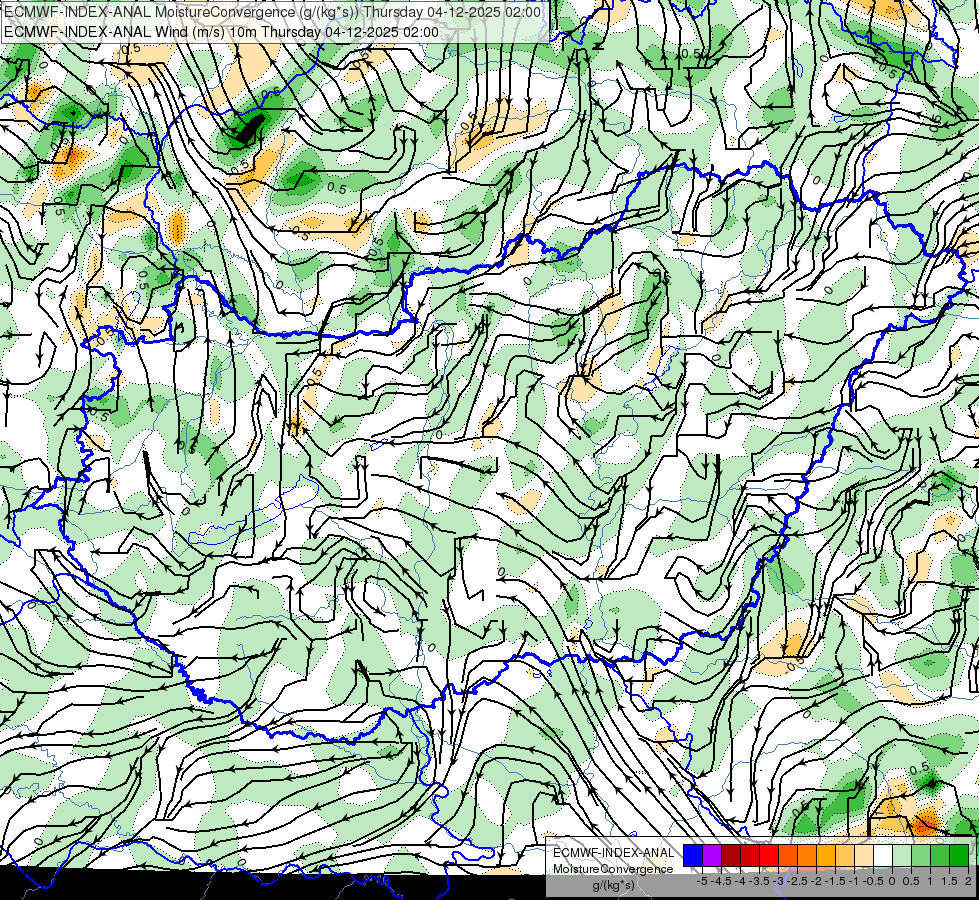The height and width of the screenshot is (900, 979).
Task: Click the 0 value on legend scale
Action: (892, 881)
